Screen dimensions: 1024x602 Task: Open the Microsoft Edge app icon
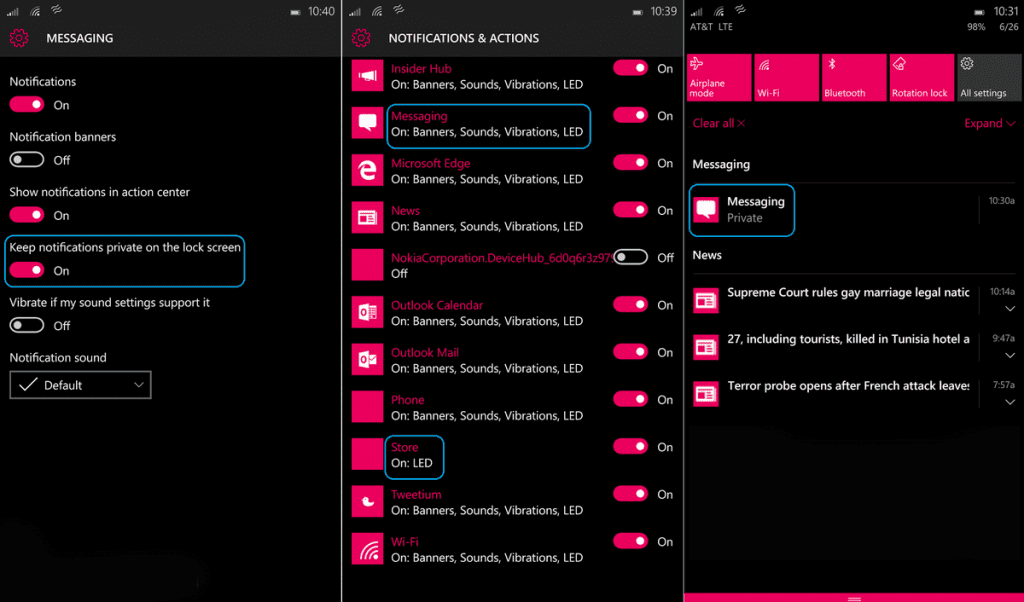[x=367, y=170]
